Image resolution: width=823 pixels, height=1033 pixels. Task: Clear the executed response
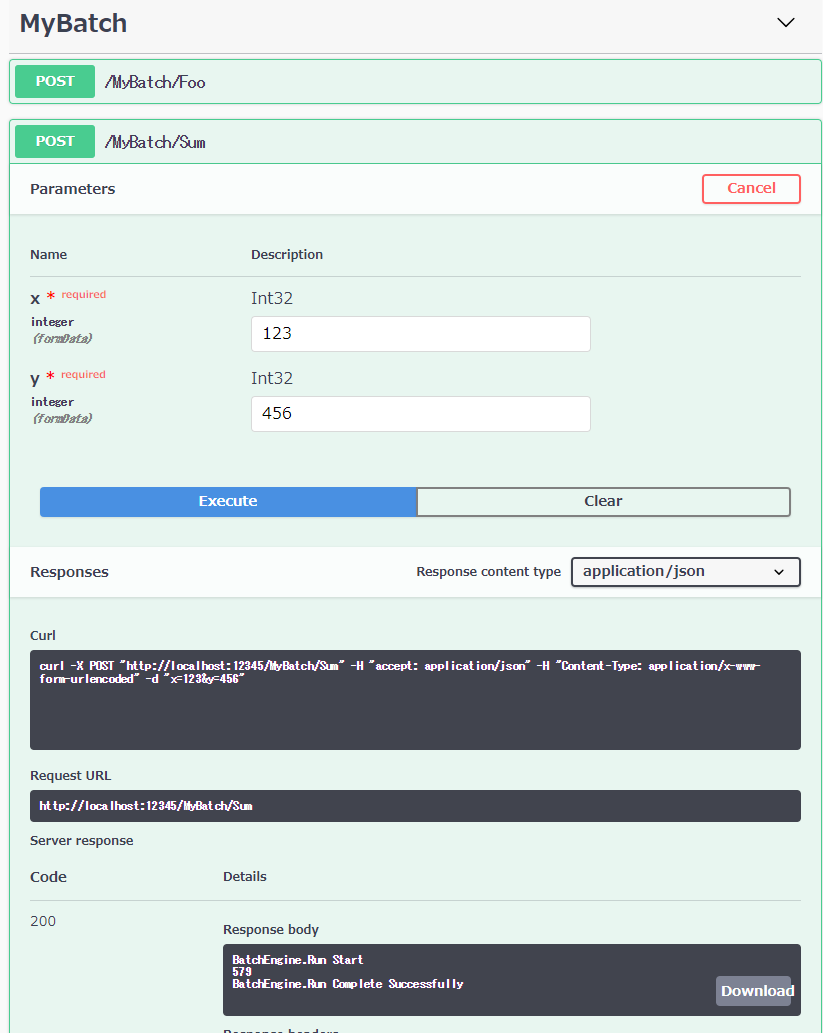click(x=603, y=502)
